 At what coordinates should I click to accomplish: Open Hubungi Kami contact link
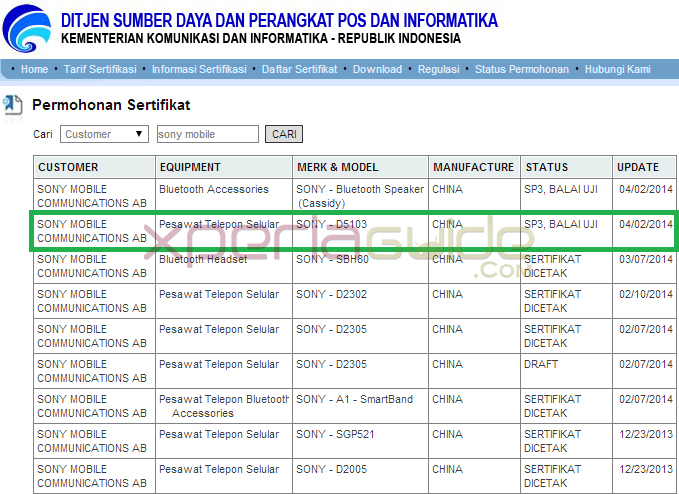(618, 69)
